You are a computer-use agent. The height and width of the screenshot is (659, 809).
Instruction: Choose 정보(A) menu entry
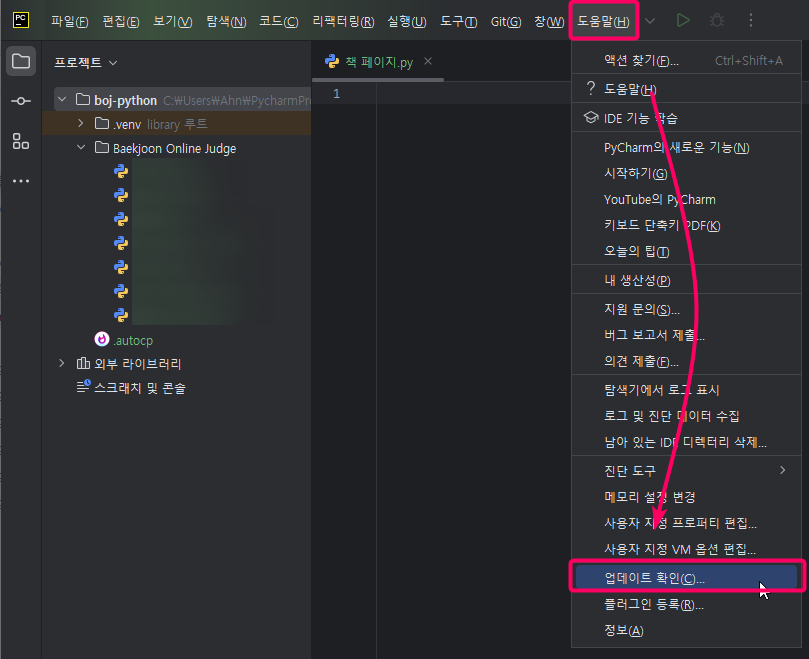click(686, 631)
